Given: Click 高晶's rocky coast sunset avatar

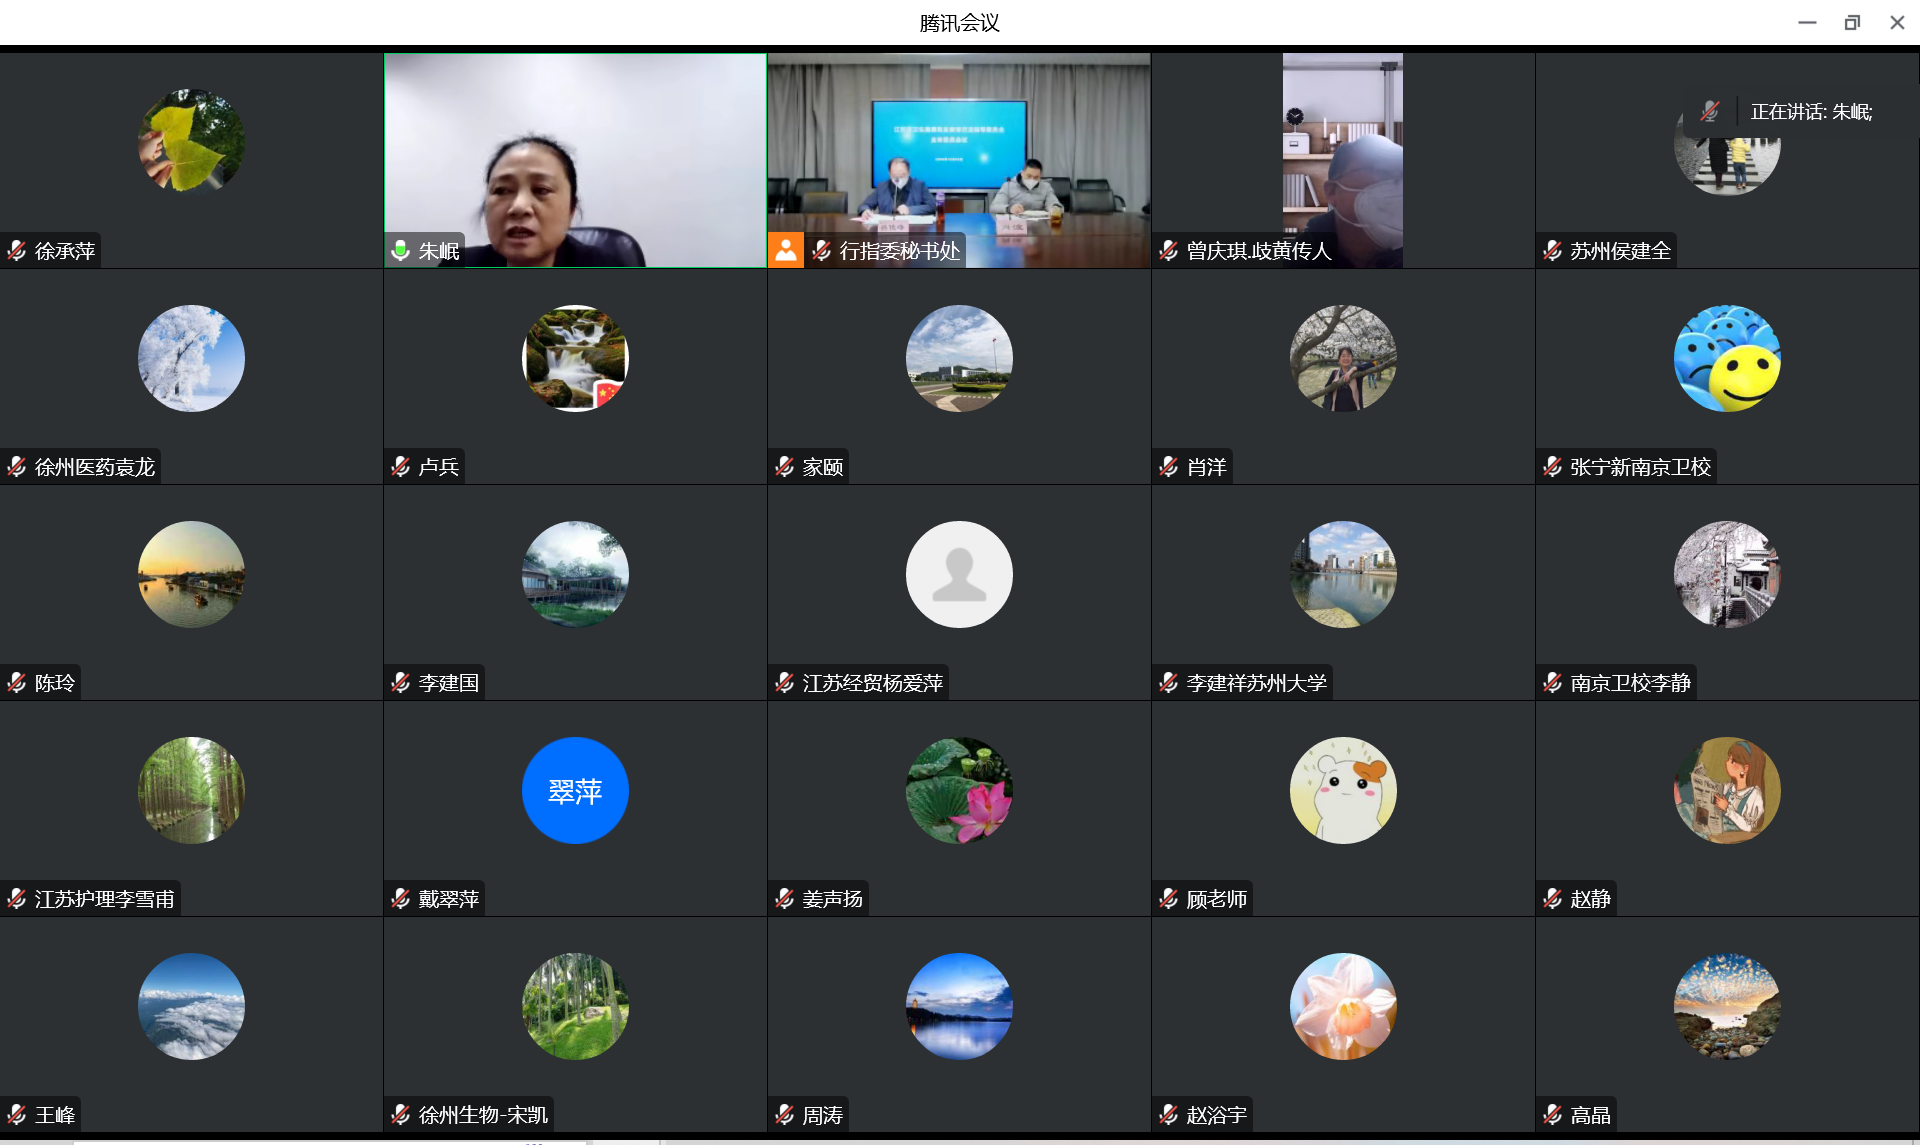Looking at the screenshot, I should (1727, 1006).
